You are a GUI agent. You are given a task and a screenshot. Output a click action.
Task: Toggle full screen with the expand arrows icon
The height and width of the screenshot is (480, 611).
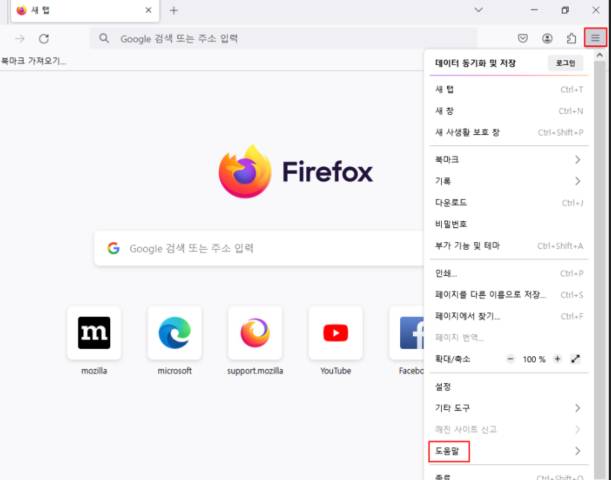click(576, 359)
